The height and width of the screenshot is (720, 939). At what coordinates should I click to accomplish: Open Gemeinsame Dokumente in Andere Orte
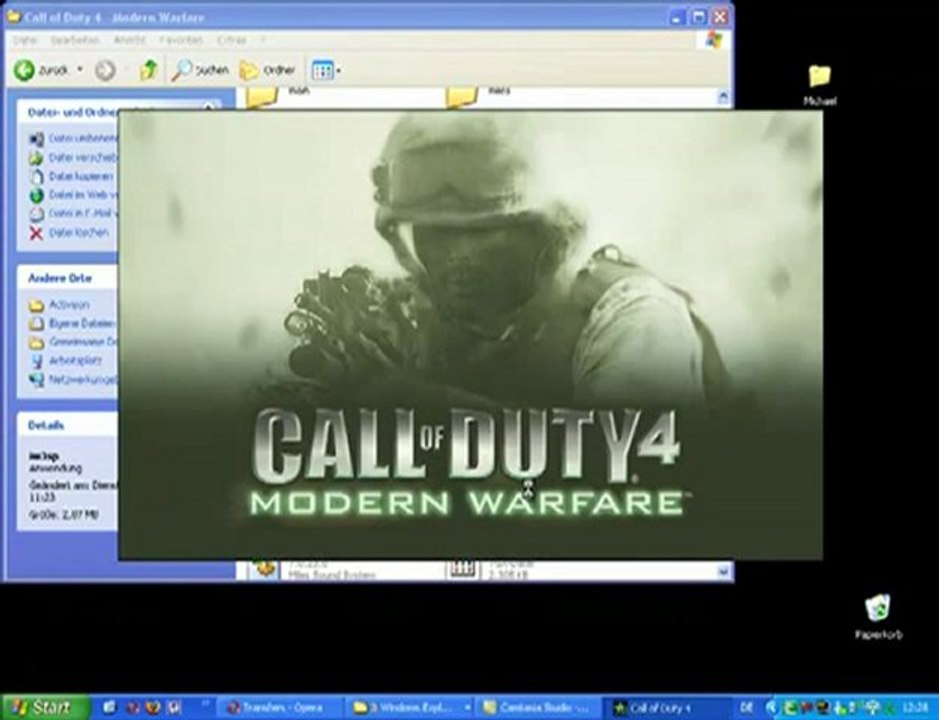(x=83, y=342)
